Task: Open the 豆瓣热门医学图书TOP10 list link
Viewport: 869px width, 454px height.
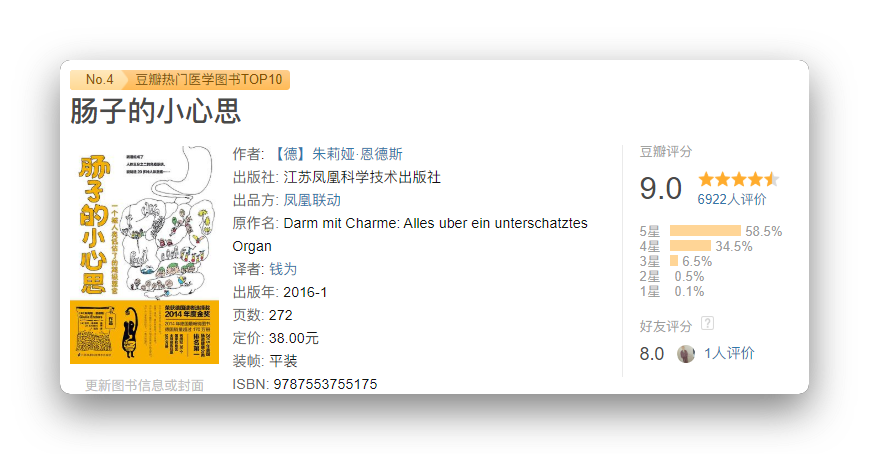Action: 209,79
